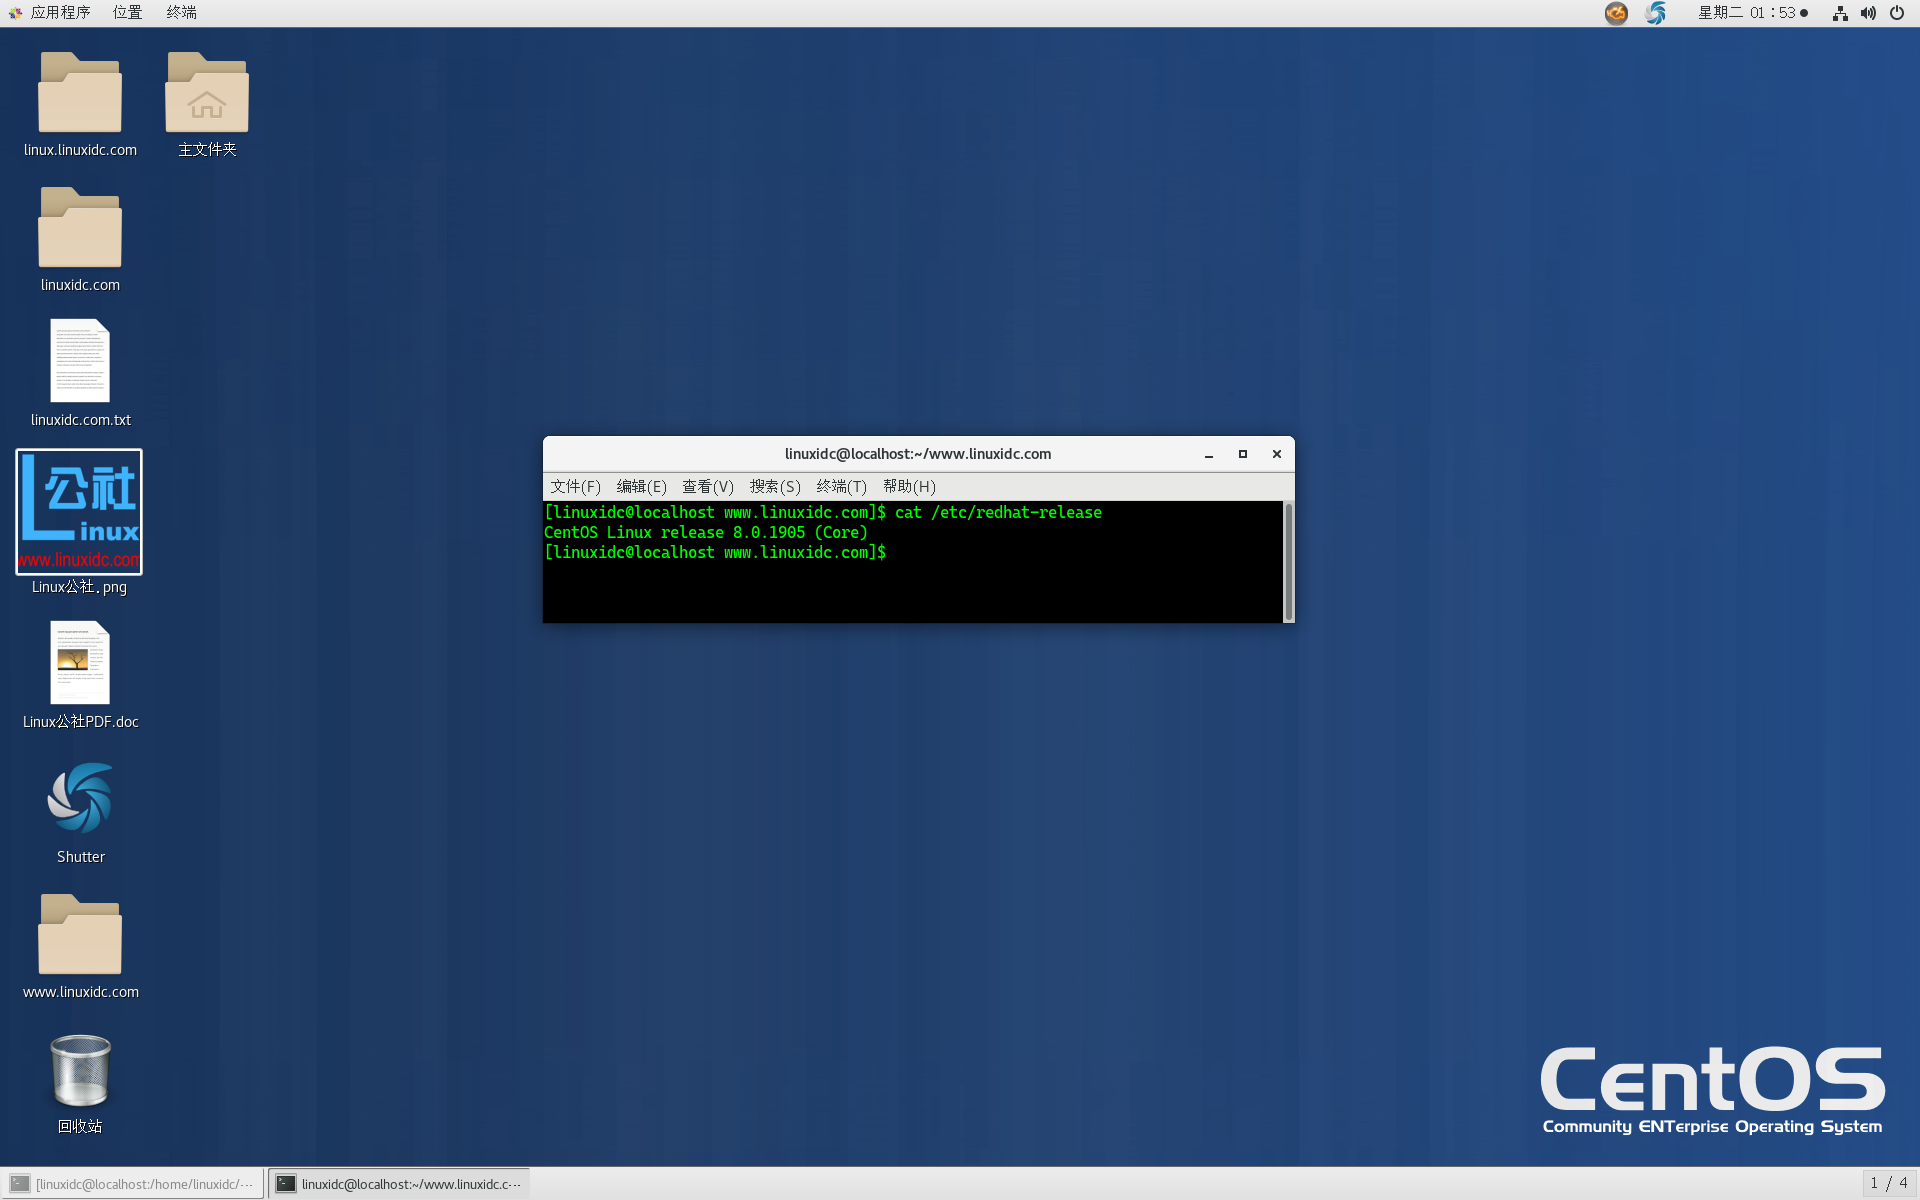
Task: Maximize the terminal window
Action: click(x=1243, y=454)
